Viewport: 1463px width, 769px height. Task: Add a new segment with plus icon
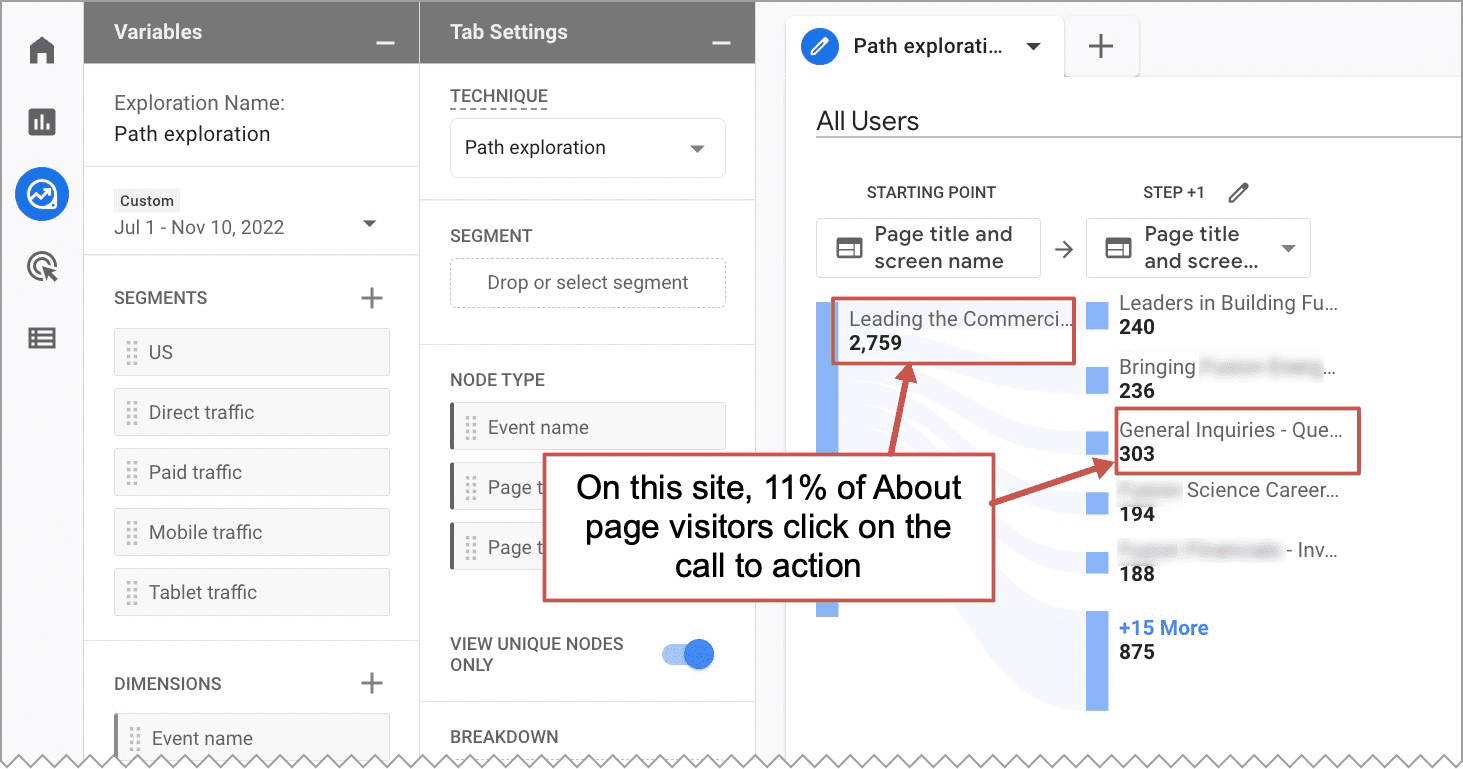tap(372, 298)
